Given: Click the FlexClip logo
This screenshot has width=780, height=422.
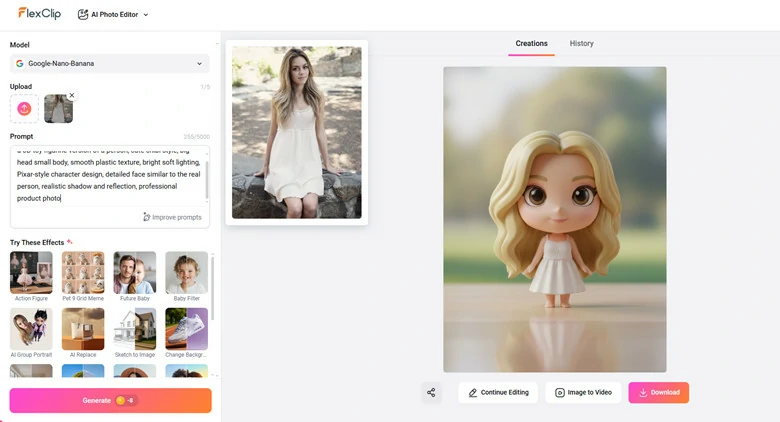Looking at the screenshot, I should pyautogui.click(x=39, y=13).
